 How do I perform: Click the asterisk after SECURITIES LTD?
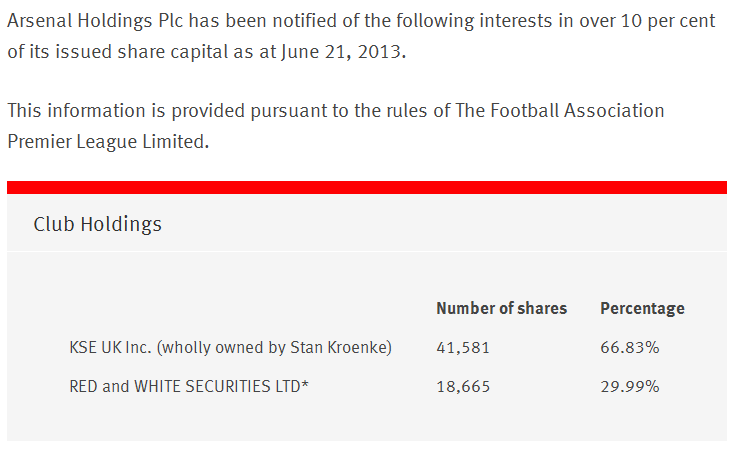pyautogui.click(x=304, y=383)
